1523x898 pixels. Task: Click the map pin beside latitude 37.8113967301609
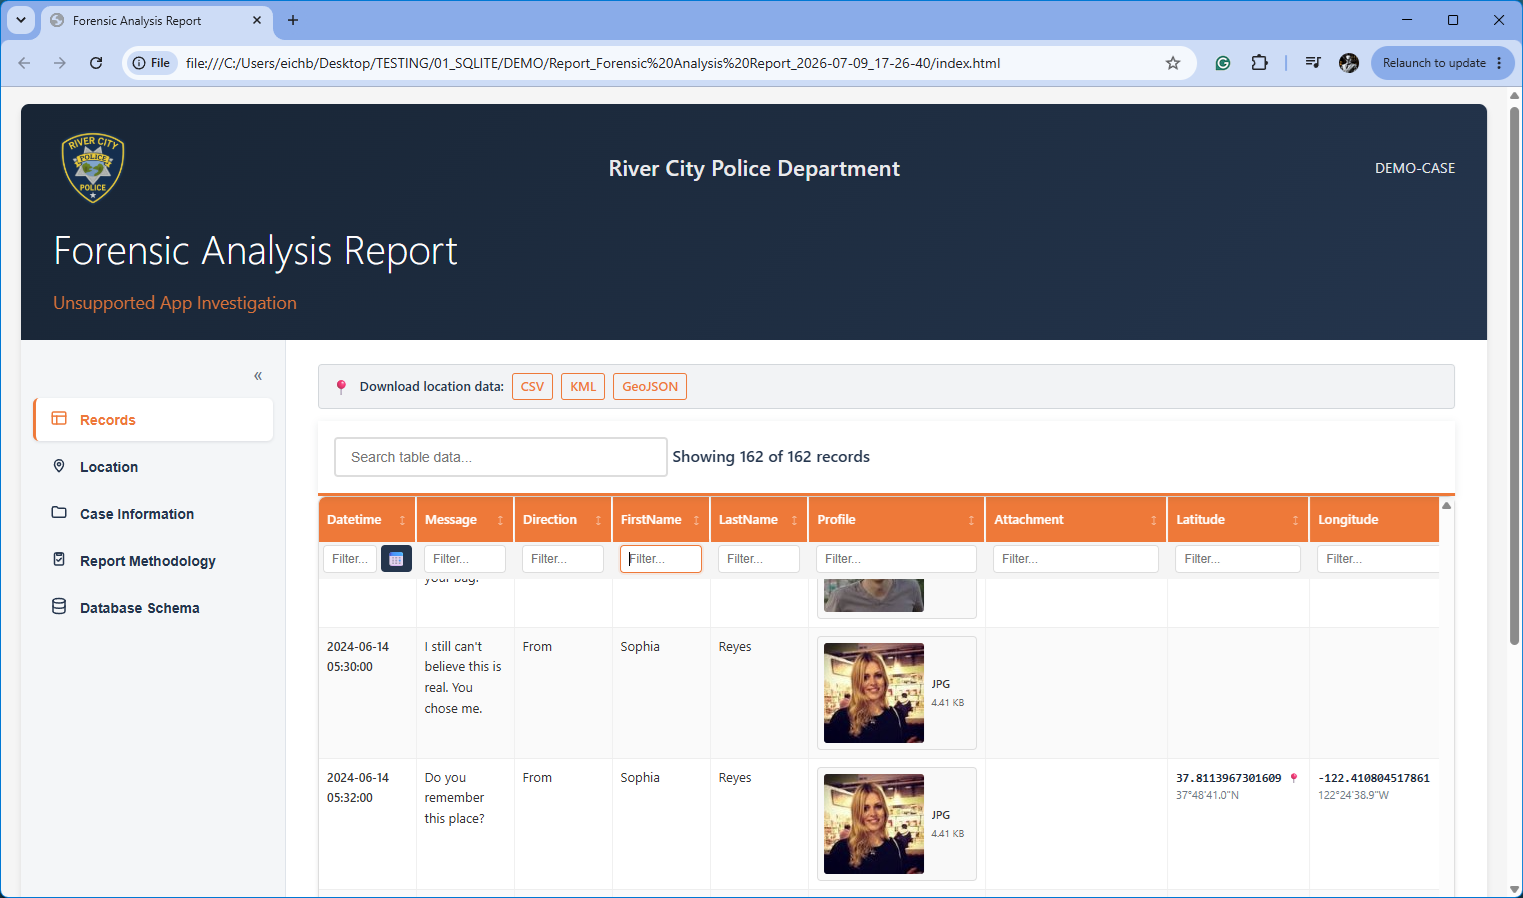(1293, 778)
